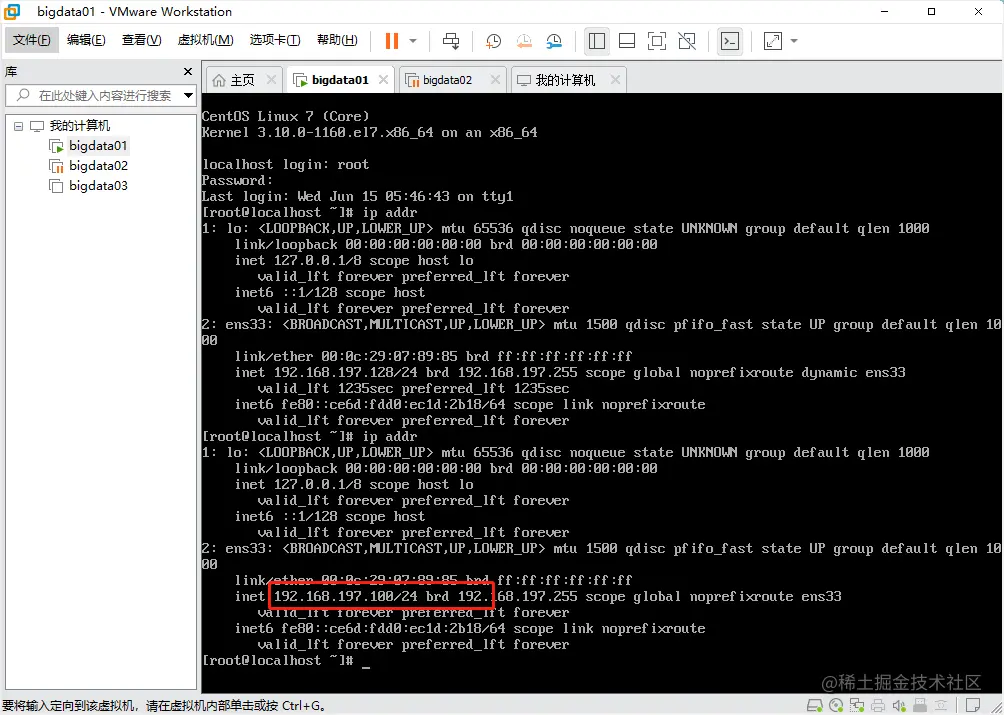Open the 文件(F) menu
The height and width of the screenshot is (715, 1004).
pos(31,40)
